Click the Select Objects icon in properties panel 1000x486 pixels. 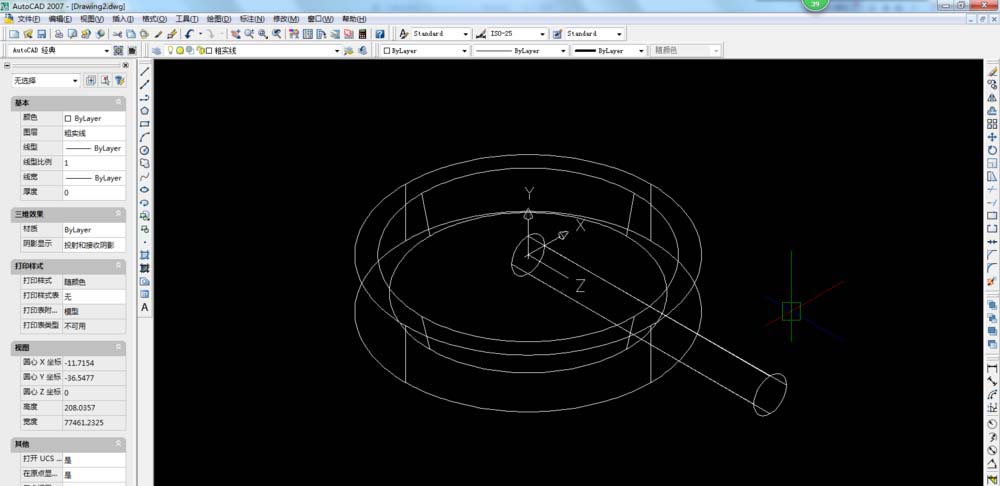click(x=105, y=80)
